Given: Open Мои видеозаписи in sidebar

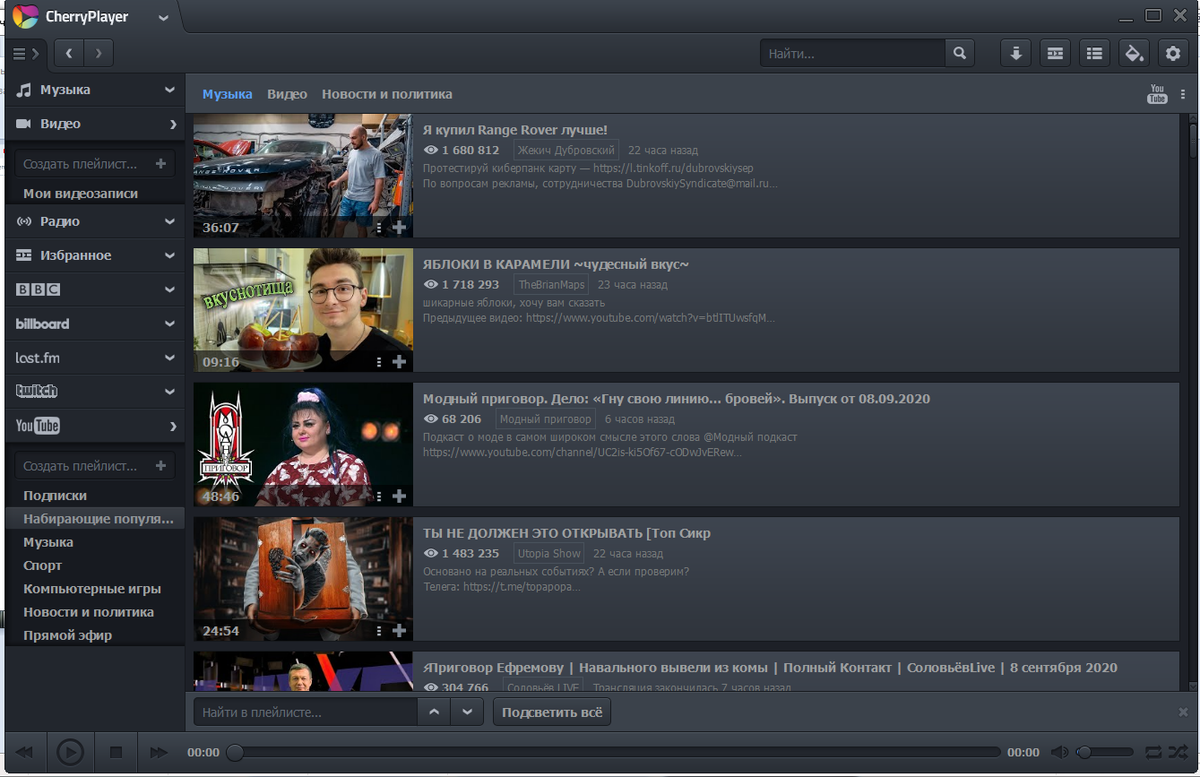Looking at the screenshot, I should point(81,194).
